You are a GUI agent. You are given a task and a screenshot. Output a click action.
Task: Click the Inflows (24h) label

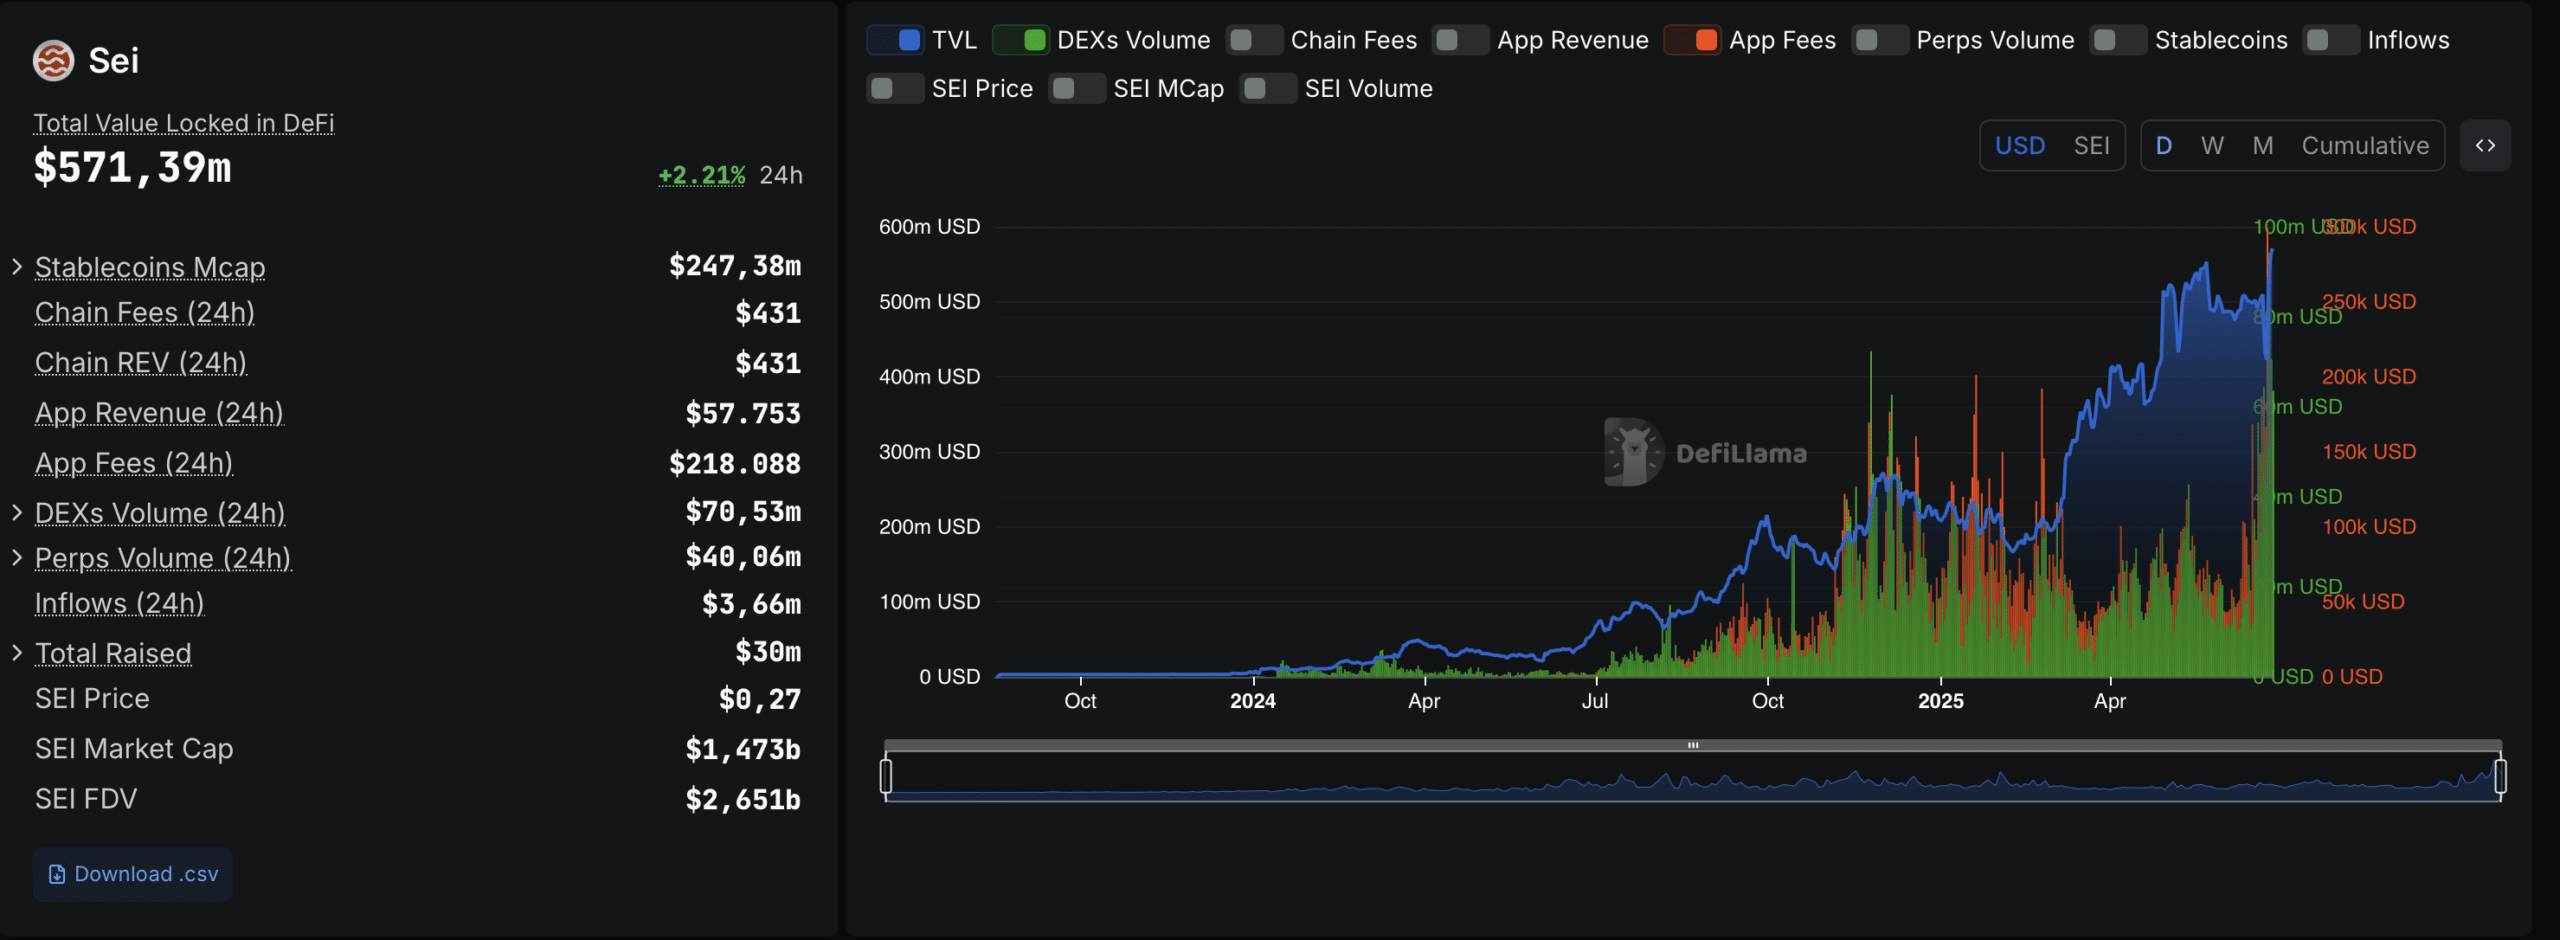pos(120,603)
